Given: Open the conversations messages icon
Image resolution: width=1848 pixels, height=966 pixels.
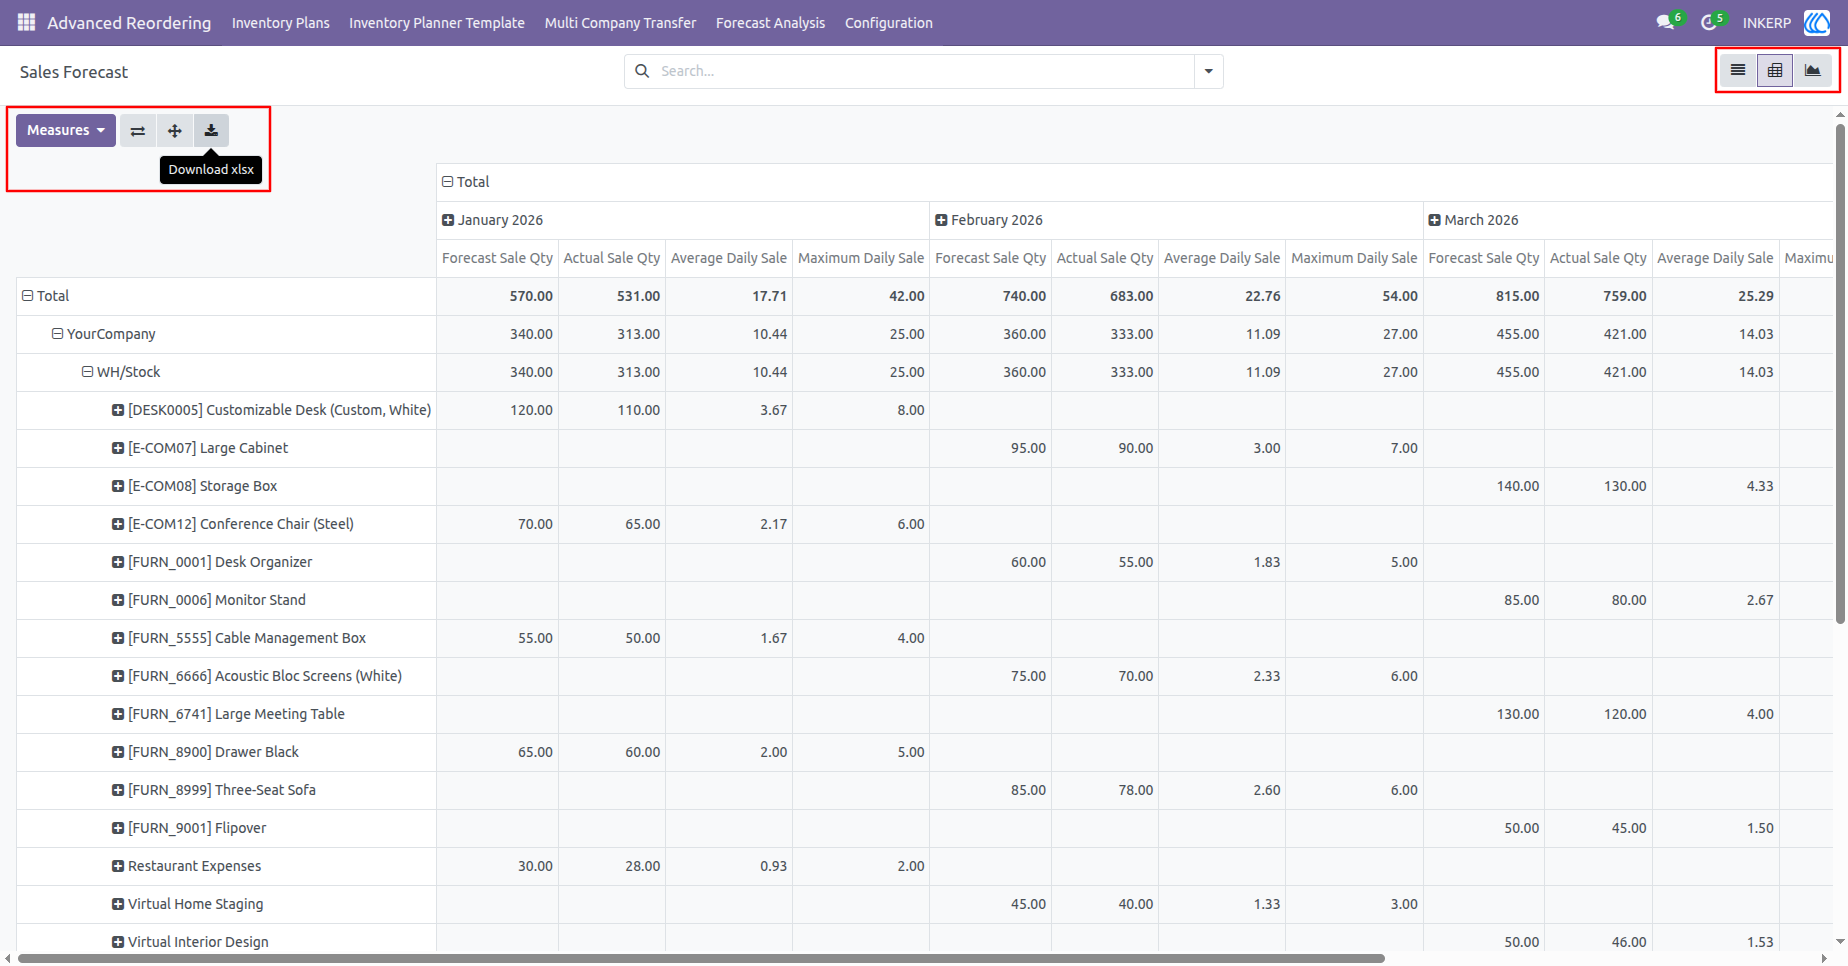Looking at the screenshot, I should pos(1666,22).
